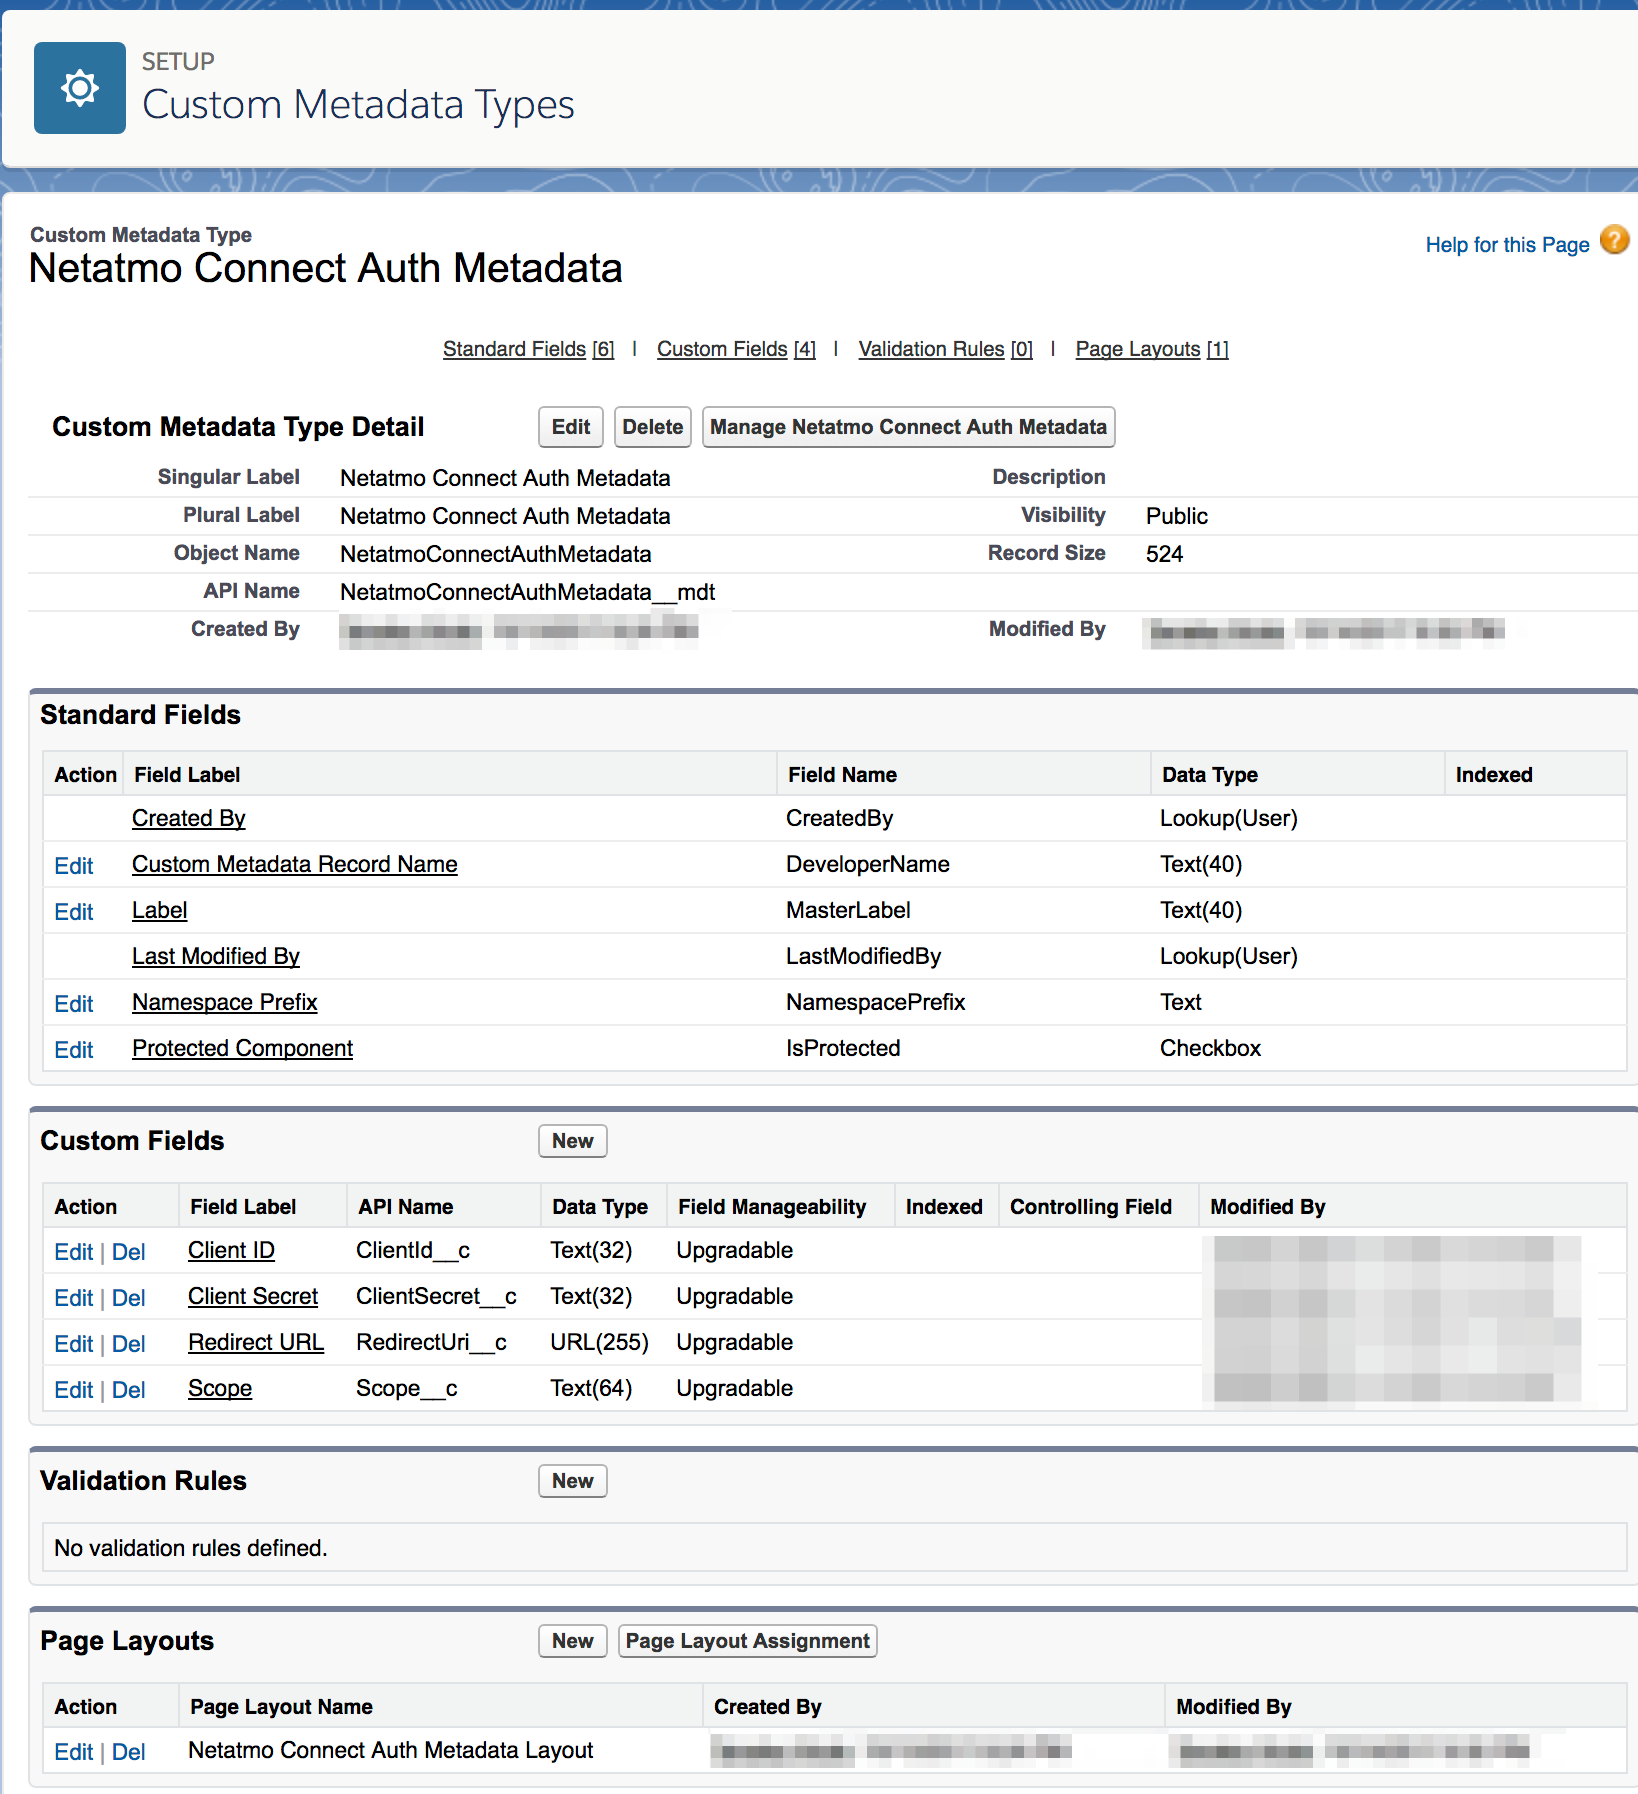Edit the Label standard field
Screen dimensions: 1638x1794
click(x=74, y=912)
